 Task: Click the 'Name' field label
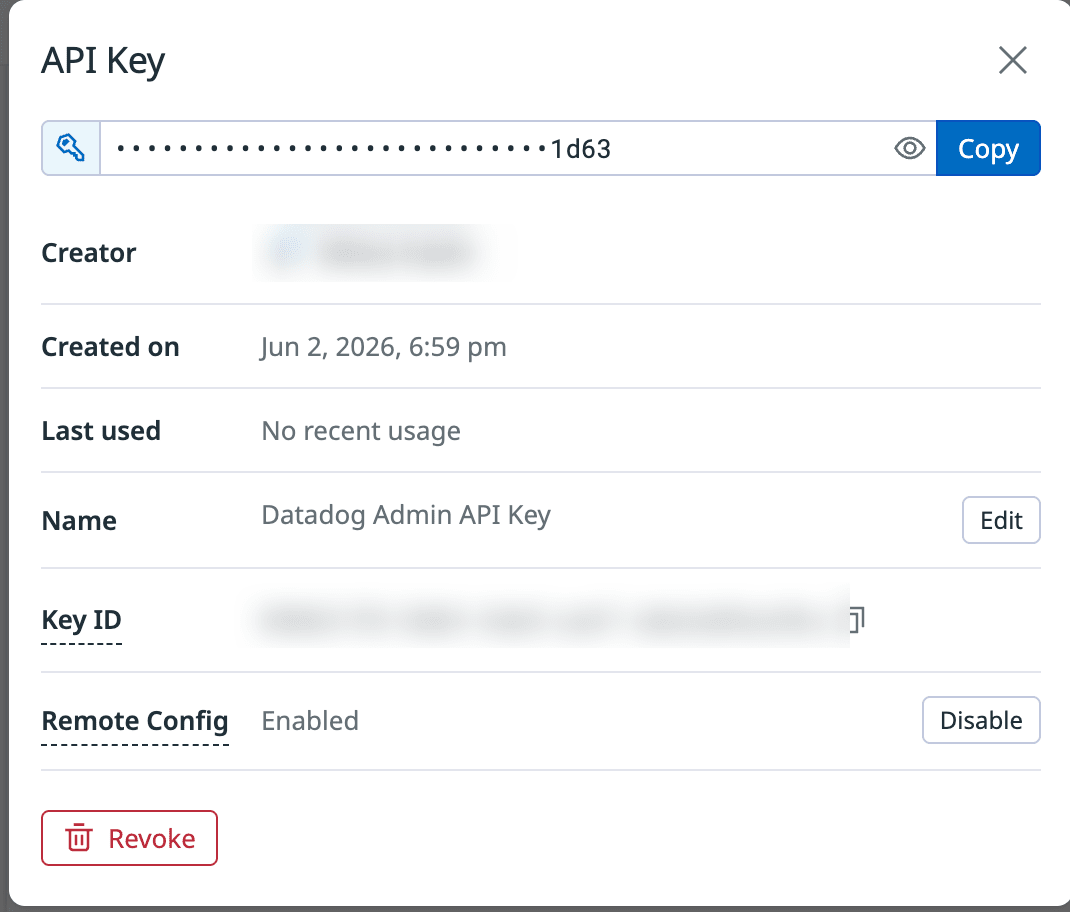(79, 521)
